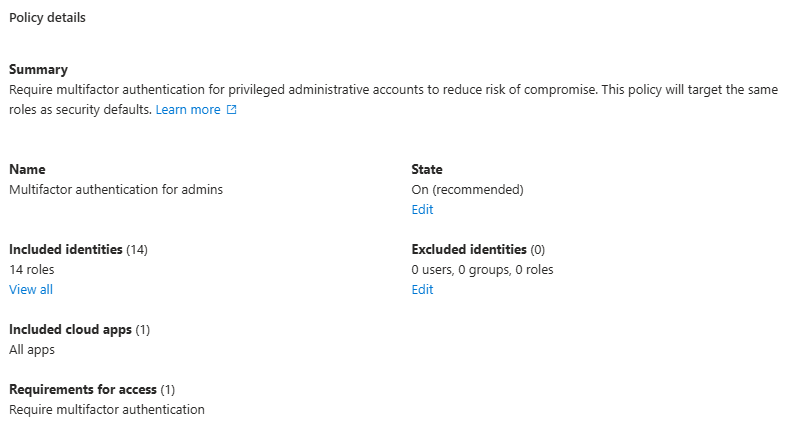Click the 'Require multifactor authentication' requirement text
This screenshot has height=433, width=791.
pos(107,410)
